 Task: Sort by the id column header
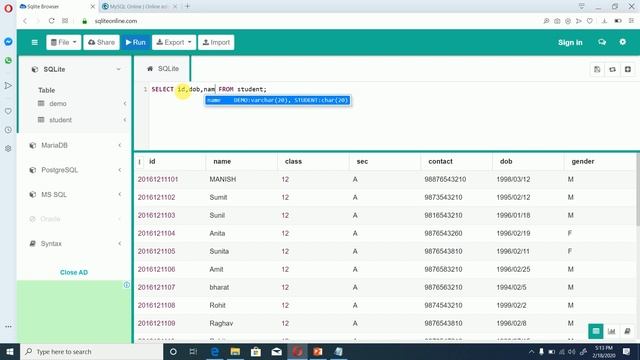coord(152,162)
